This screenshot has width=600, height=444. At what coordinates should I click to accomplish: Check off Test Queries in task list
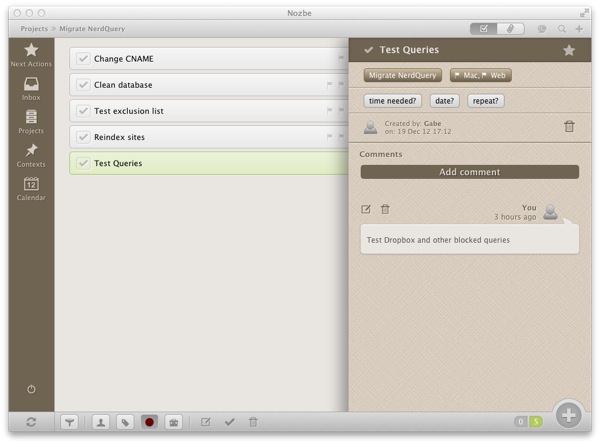tap(83, 163)
